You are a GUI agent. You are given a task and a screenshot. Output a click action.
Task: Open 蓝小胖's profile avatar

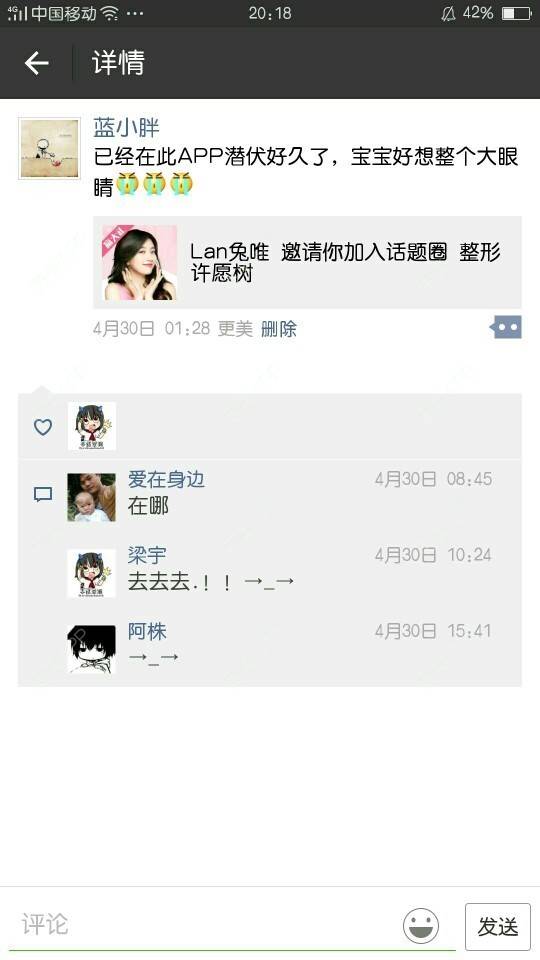click(x=50, y=148)
